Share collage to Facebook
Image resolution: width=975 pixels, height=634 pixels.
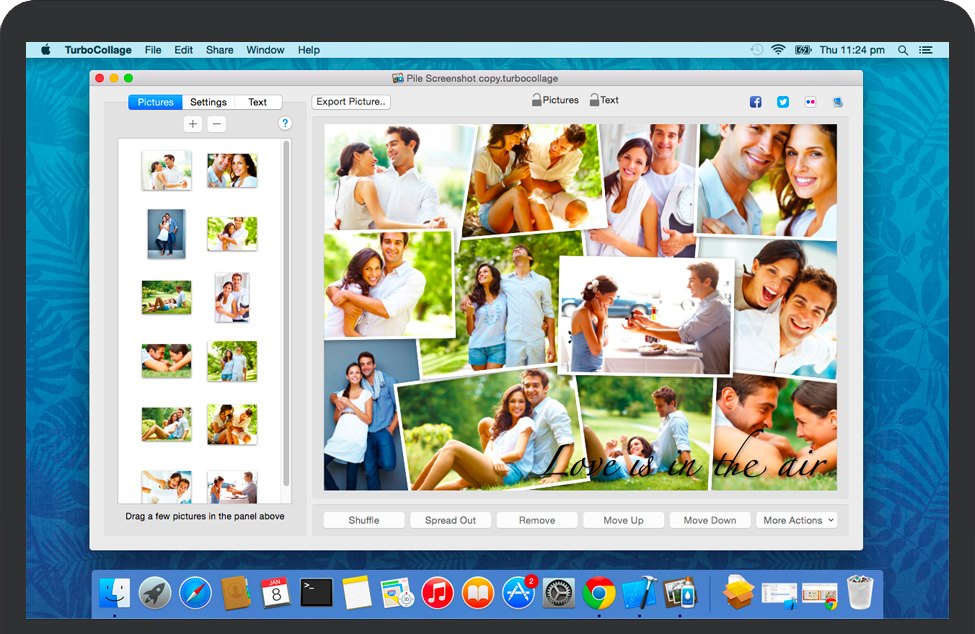[x=756, y=102]
